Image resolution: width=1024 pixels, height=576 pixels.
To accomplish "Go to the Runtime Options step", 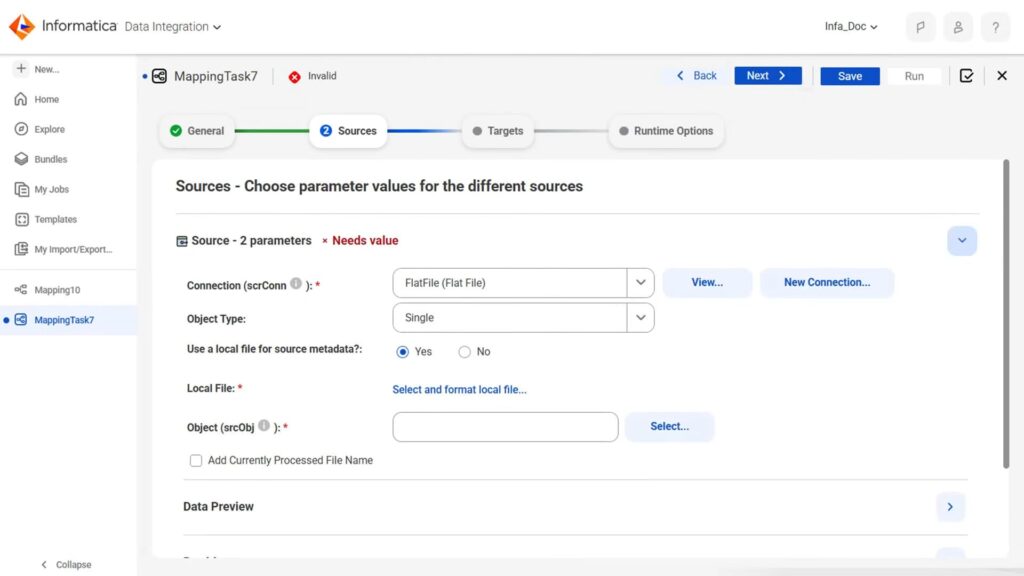I will pyautogui.click(x=666, y=131).
